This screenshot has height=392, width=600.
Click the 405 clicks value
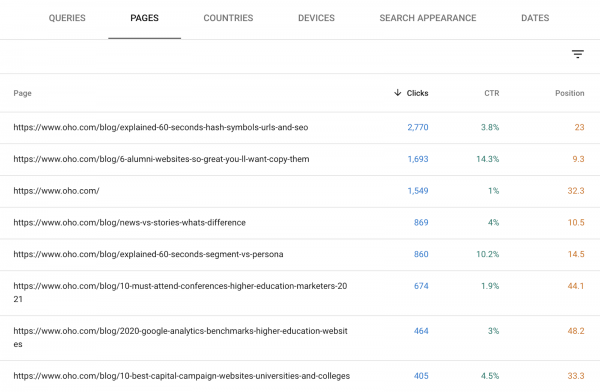[421, 376]
